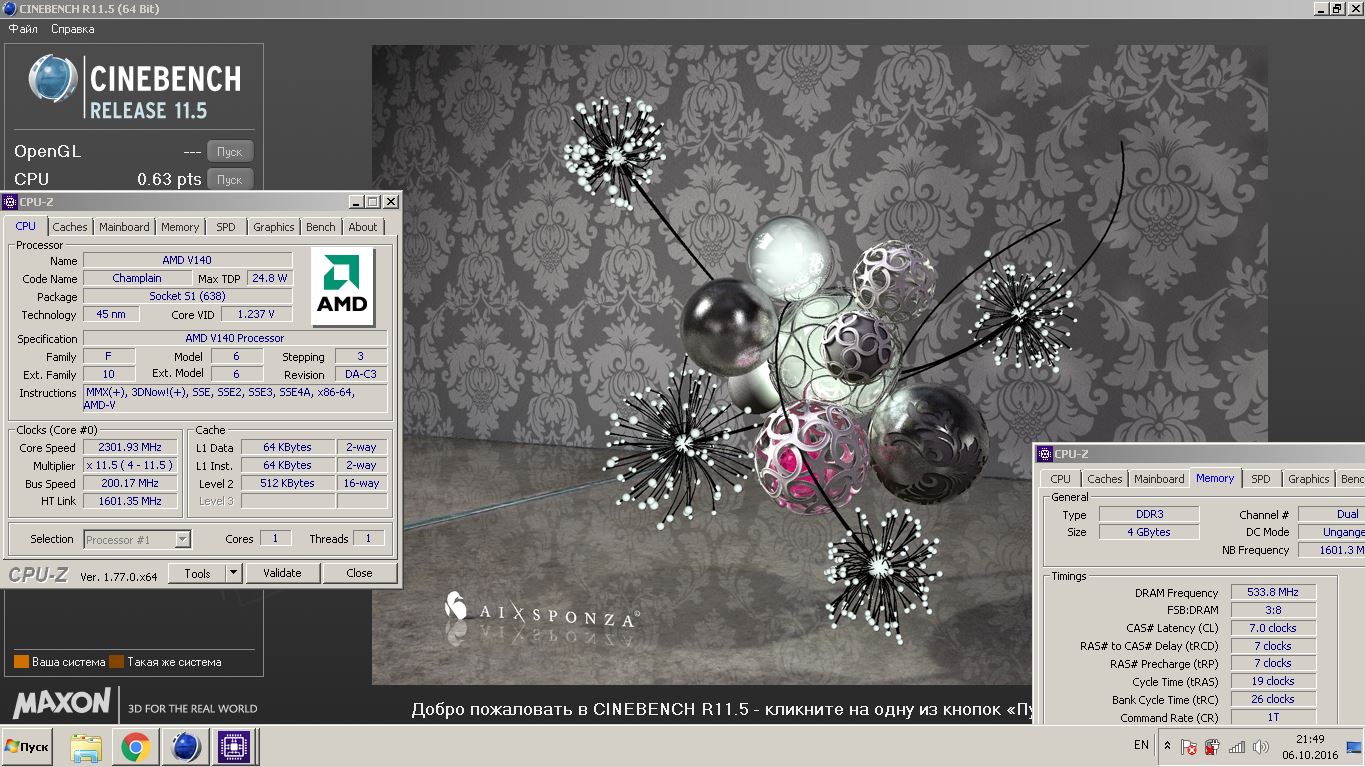Click the 24.8 W Max TDP value
The height and width of the screenshot is (767, 1365).
pos(269,278)
